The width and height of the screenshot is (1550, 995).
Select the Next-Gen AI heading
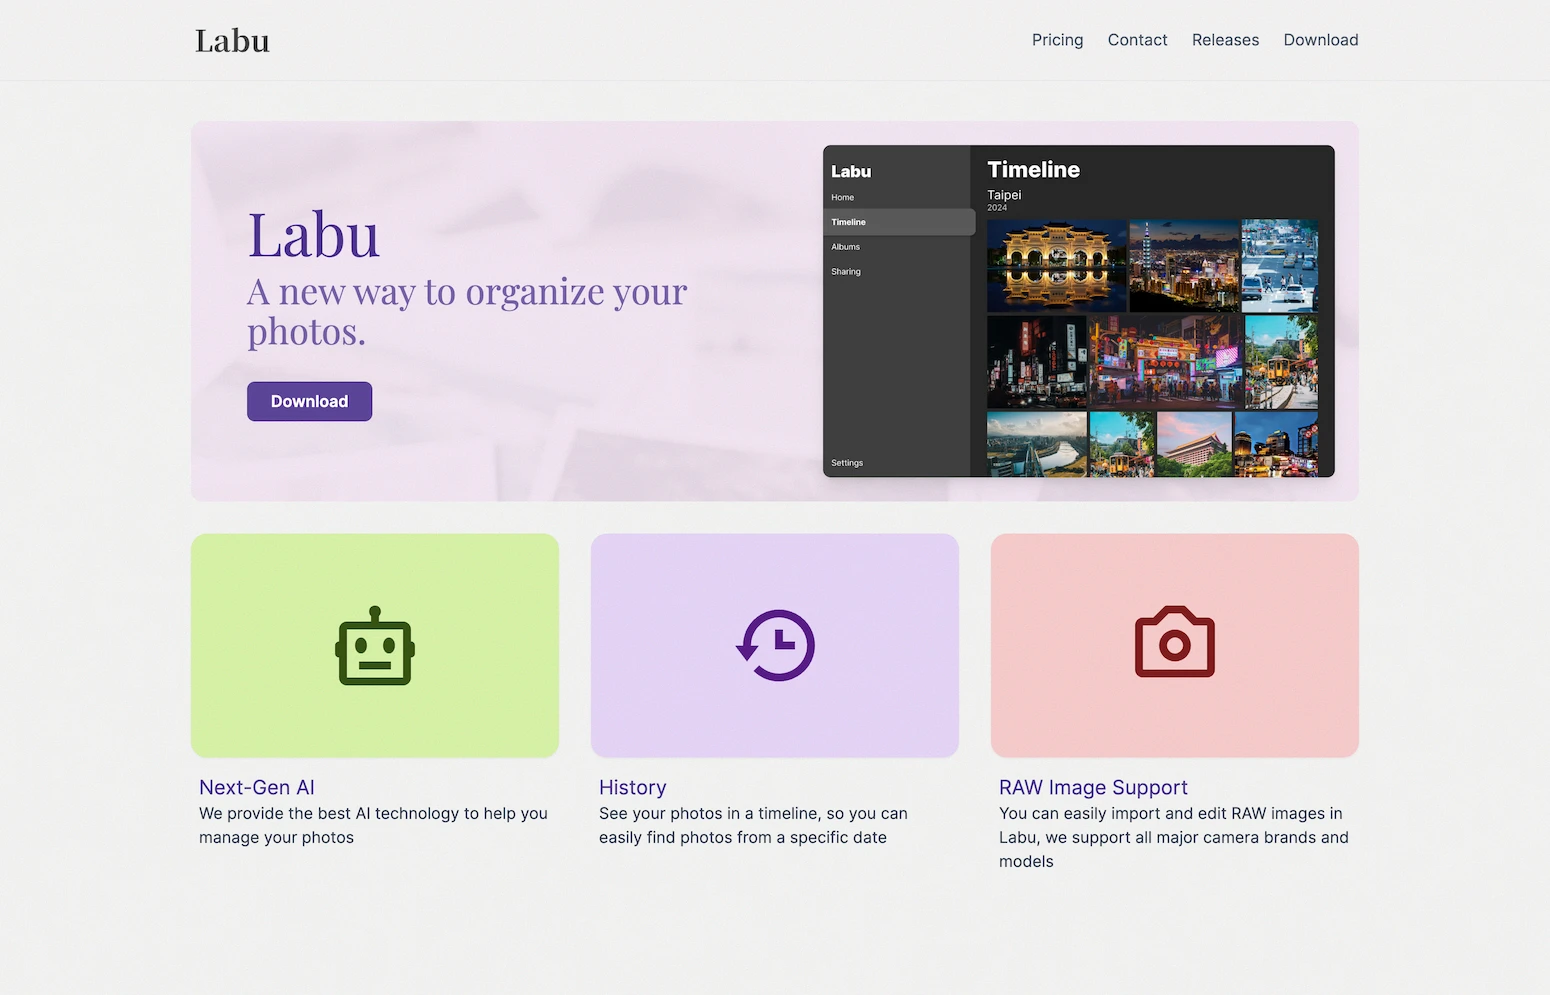pos(257,788)
